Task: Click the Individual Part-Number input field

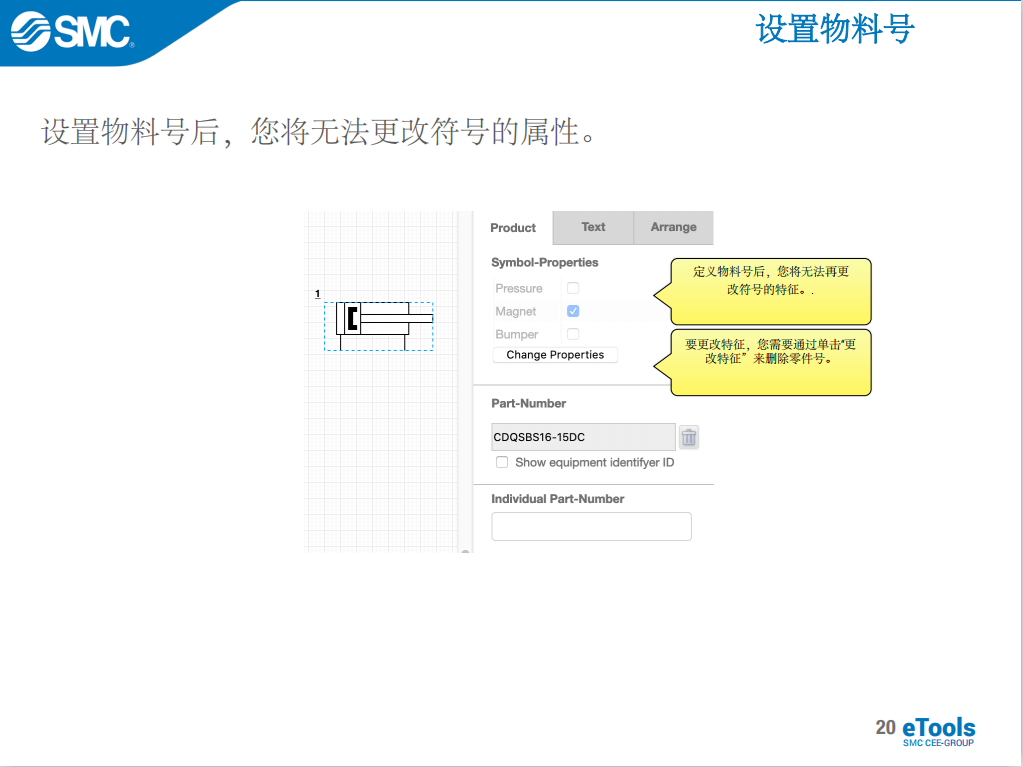Action: coord(591,526)
